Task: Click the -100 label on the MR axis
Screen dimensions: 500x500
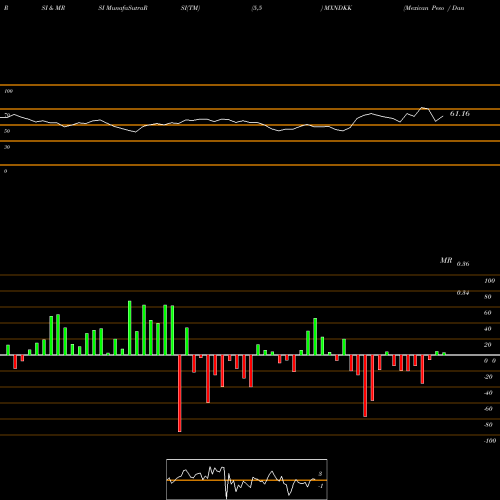Action: 490,441
